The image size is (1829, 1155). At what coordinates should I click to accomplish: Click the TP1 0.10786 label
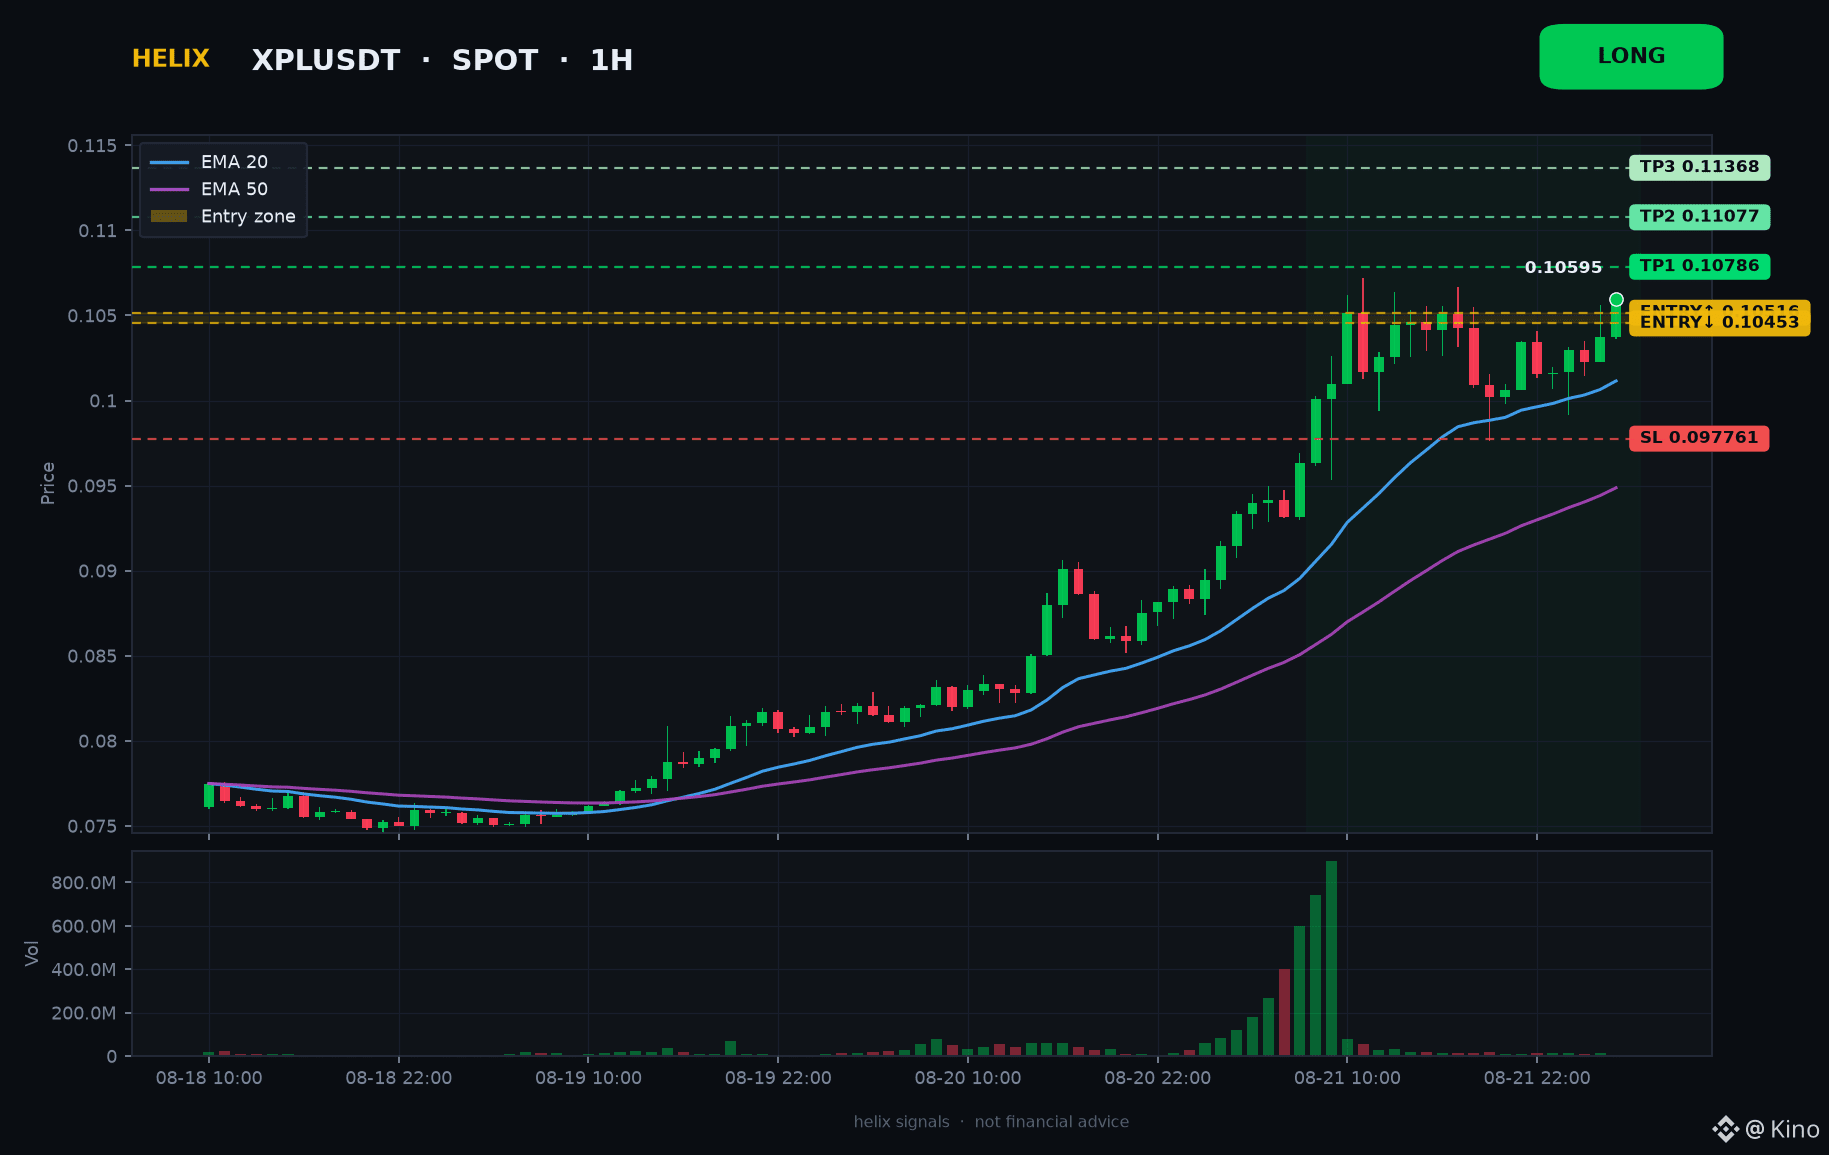tap(1699, 266)
